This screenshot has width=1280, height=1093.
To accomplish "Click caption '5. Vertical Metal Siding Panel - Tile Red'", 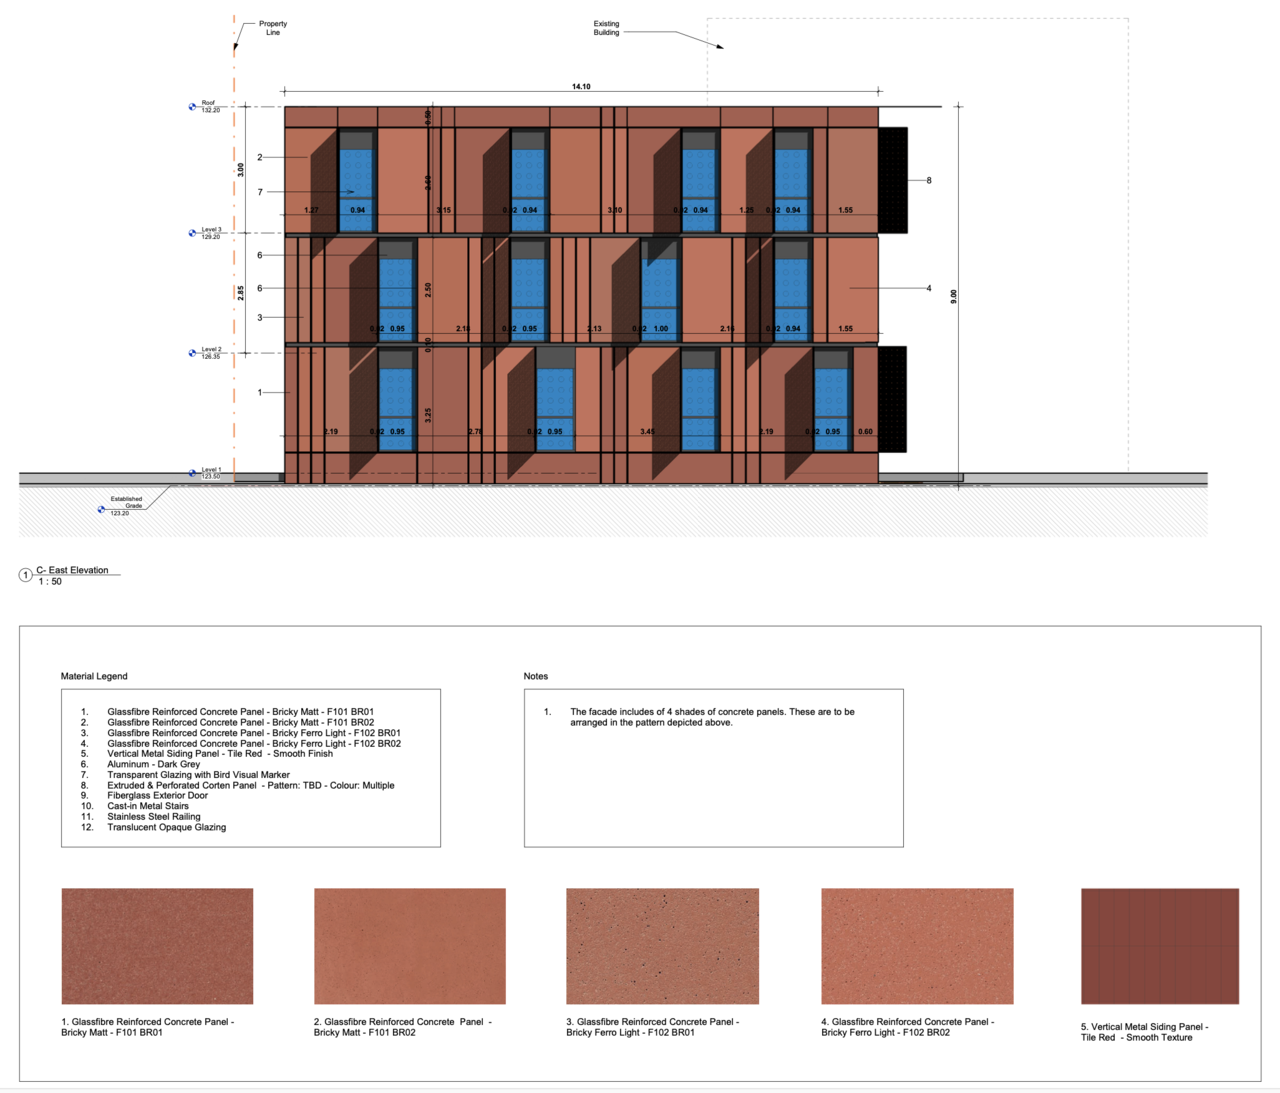I will tap(1144, 1032).
